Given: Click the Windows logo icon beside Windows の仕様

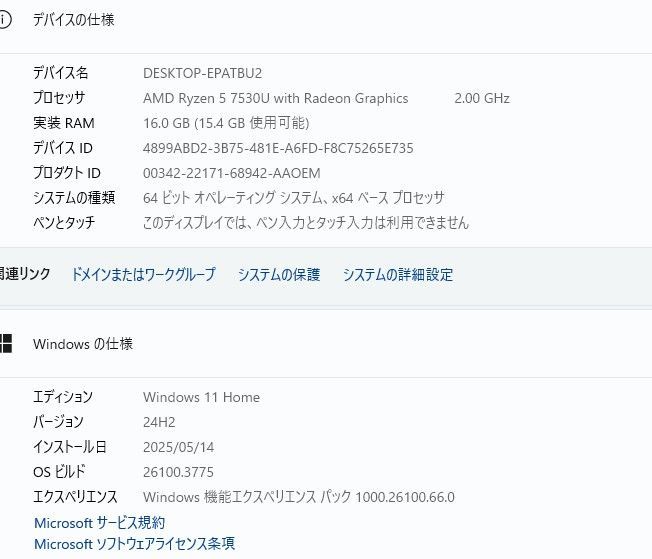Looking at the screenshot, I should point(6,344).
